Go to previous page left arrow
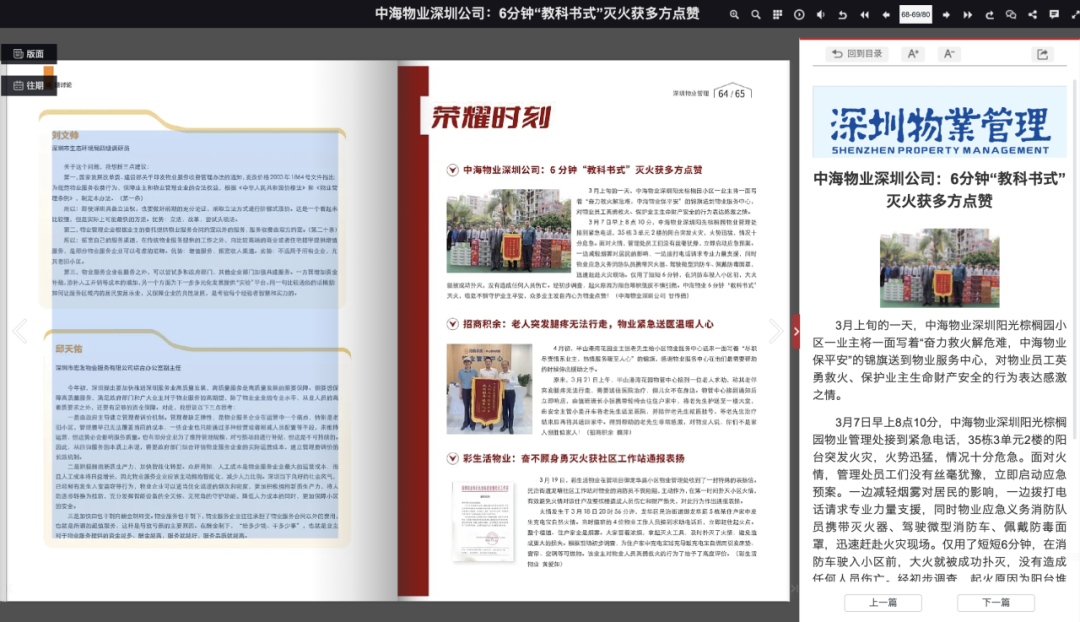This screenshot has width=1080, height=622. pos(886,14)
